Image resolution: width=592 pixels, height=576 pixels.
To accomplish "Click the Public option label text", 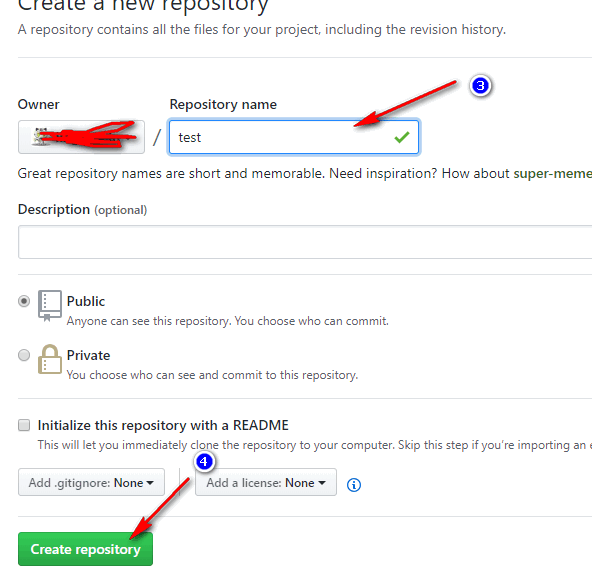I will click(x=86, y=301).
